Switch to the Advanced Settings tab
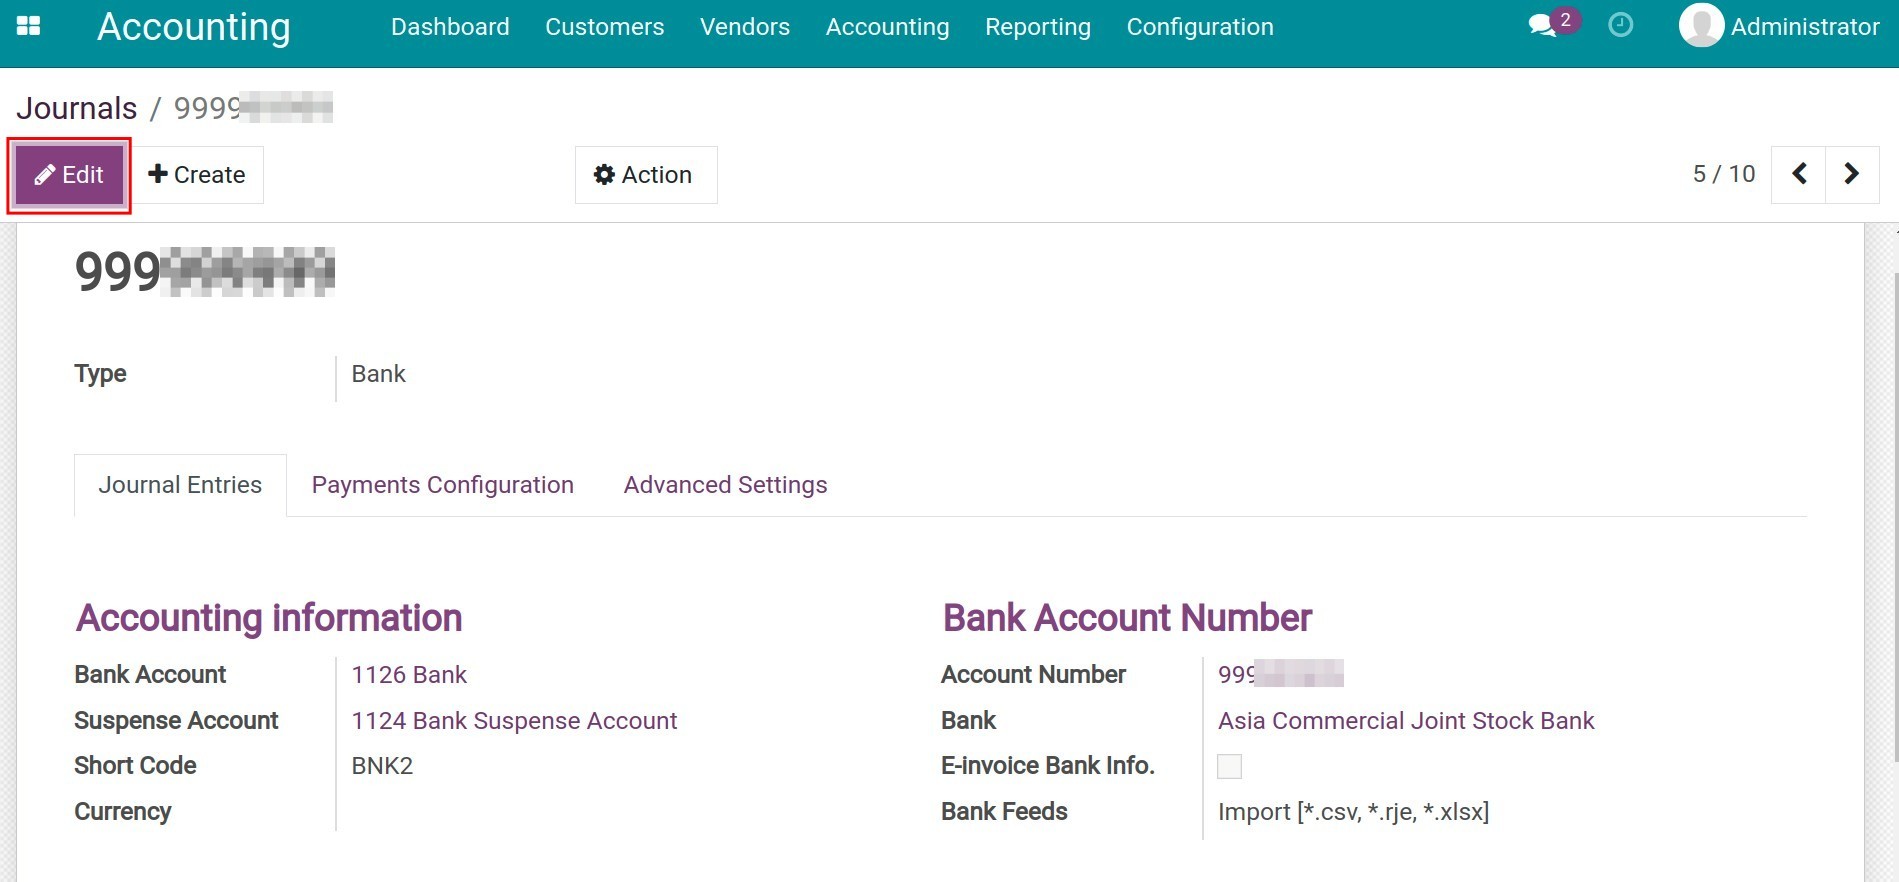Image resolution: width=1899 pixels, height=882 pixels. click(725, 485)
